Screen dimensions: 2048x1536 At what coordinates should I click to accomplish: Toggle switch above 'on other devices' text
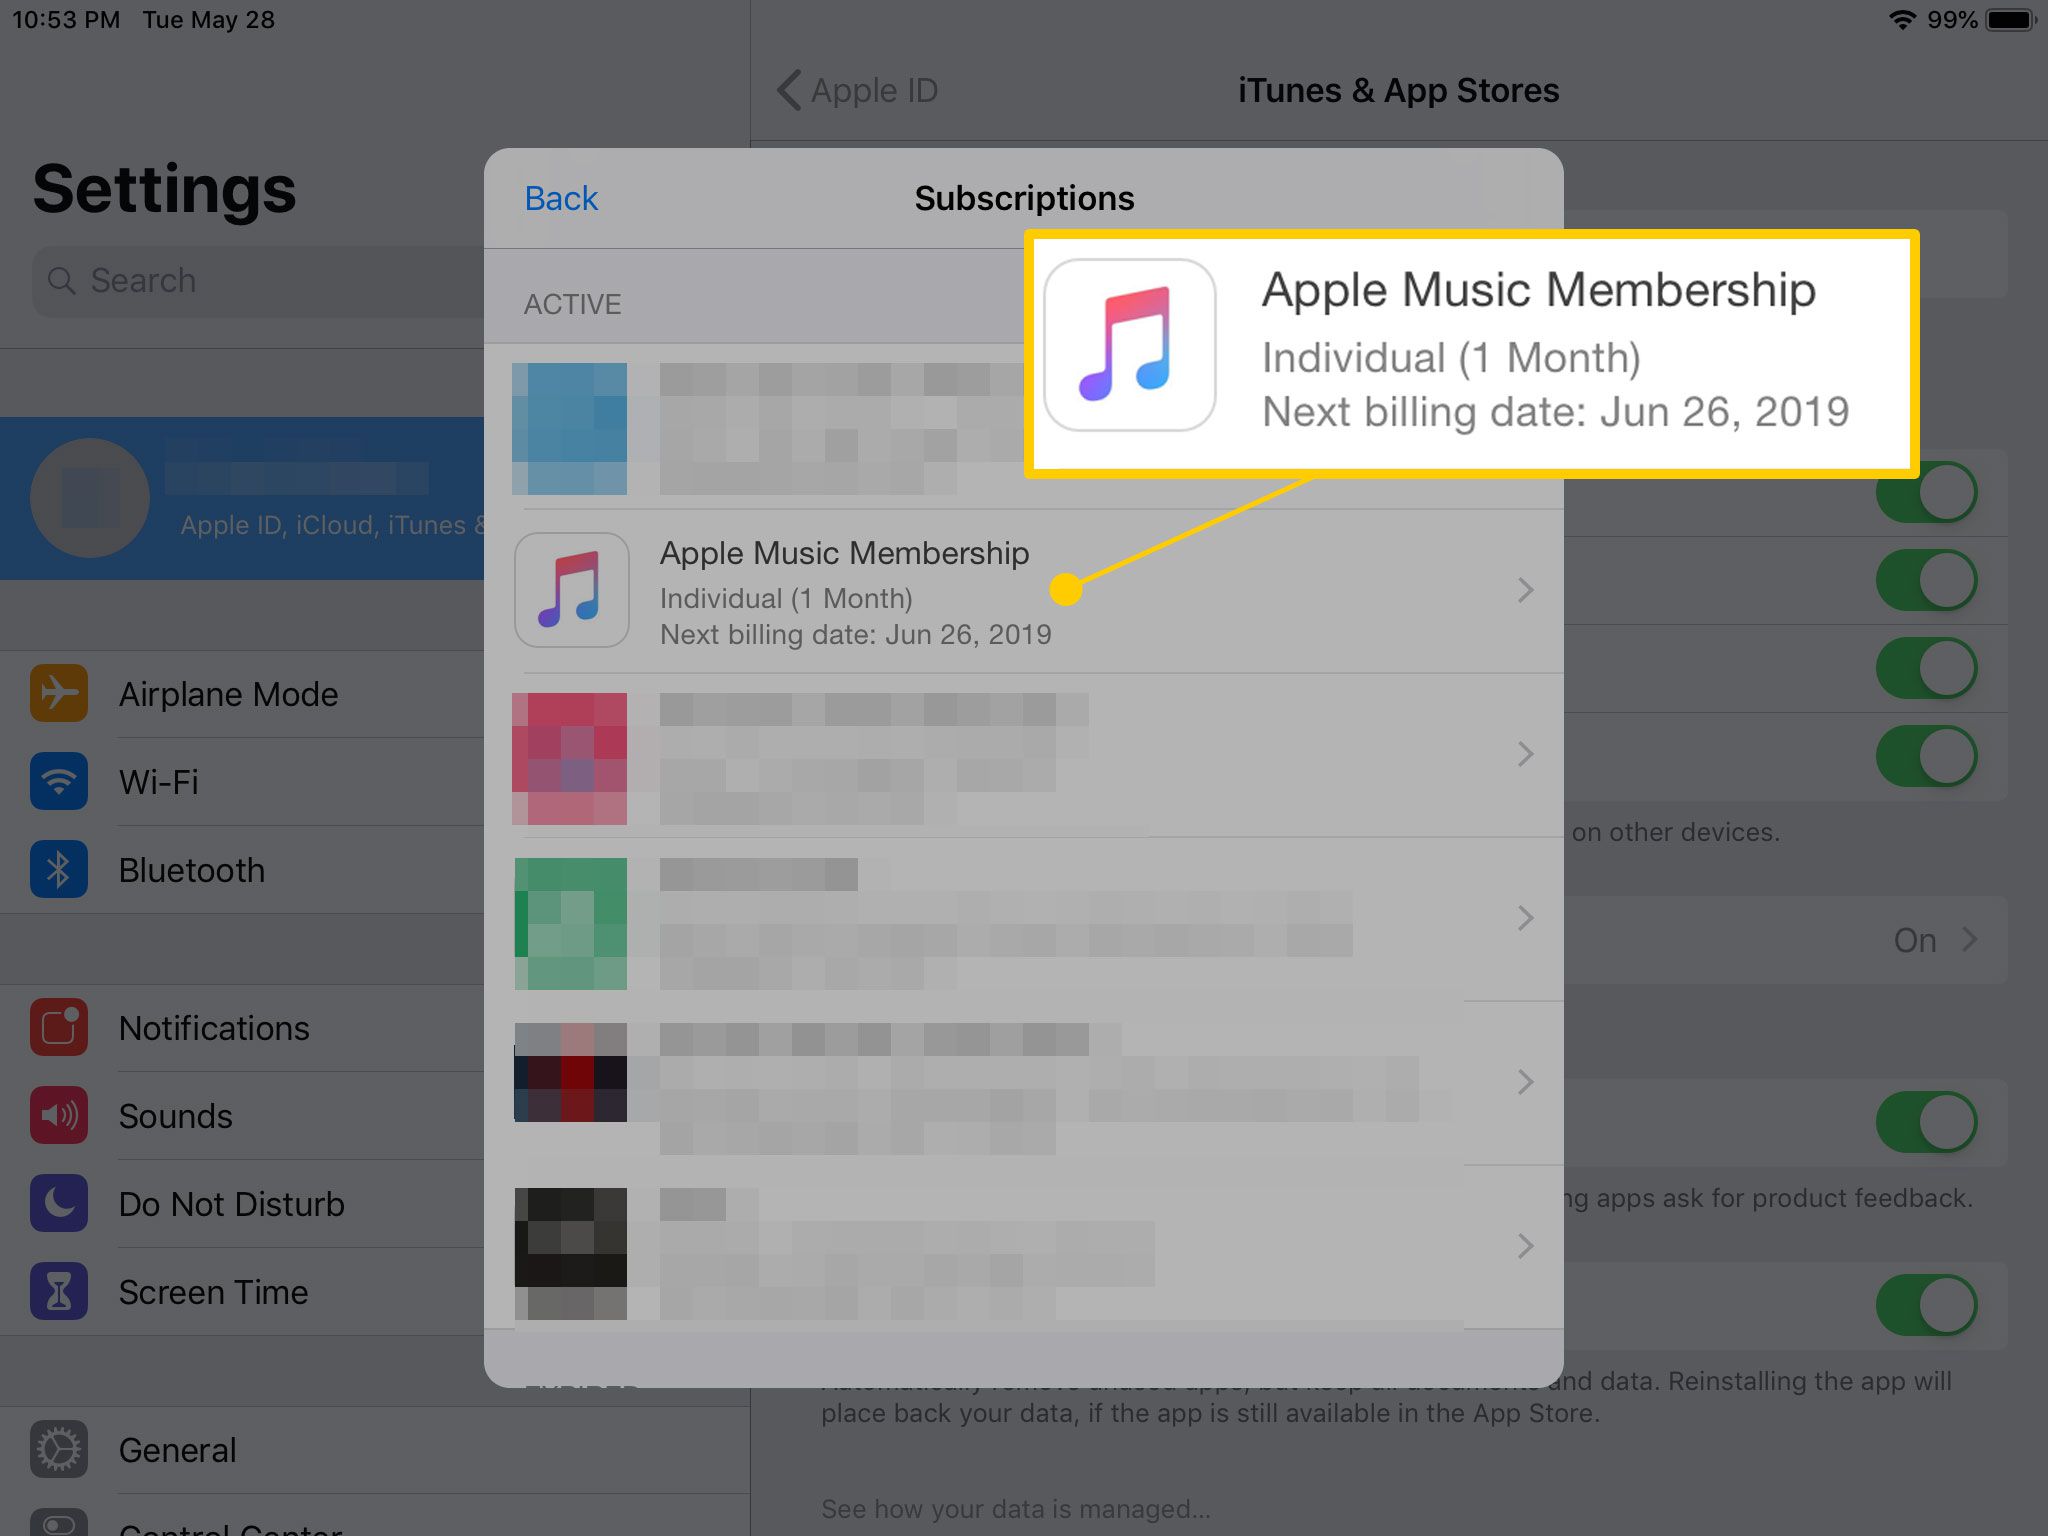[1927, 756]
